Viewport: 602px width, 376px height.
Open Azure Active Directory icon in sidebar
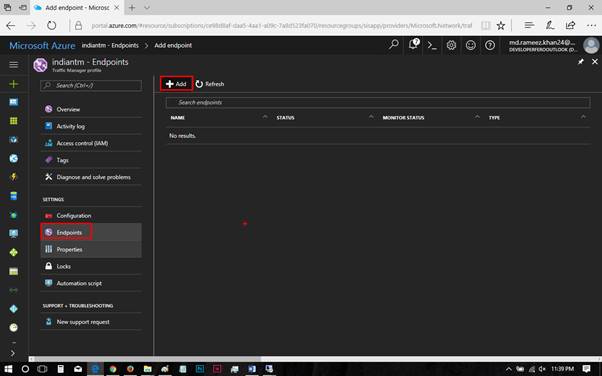13,309
